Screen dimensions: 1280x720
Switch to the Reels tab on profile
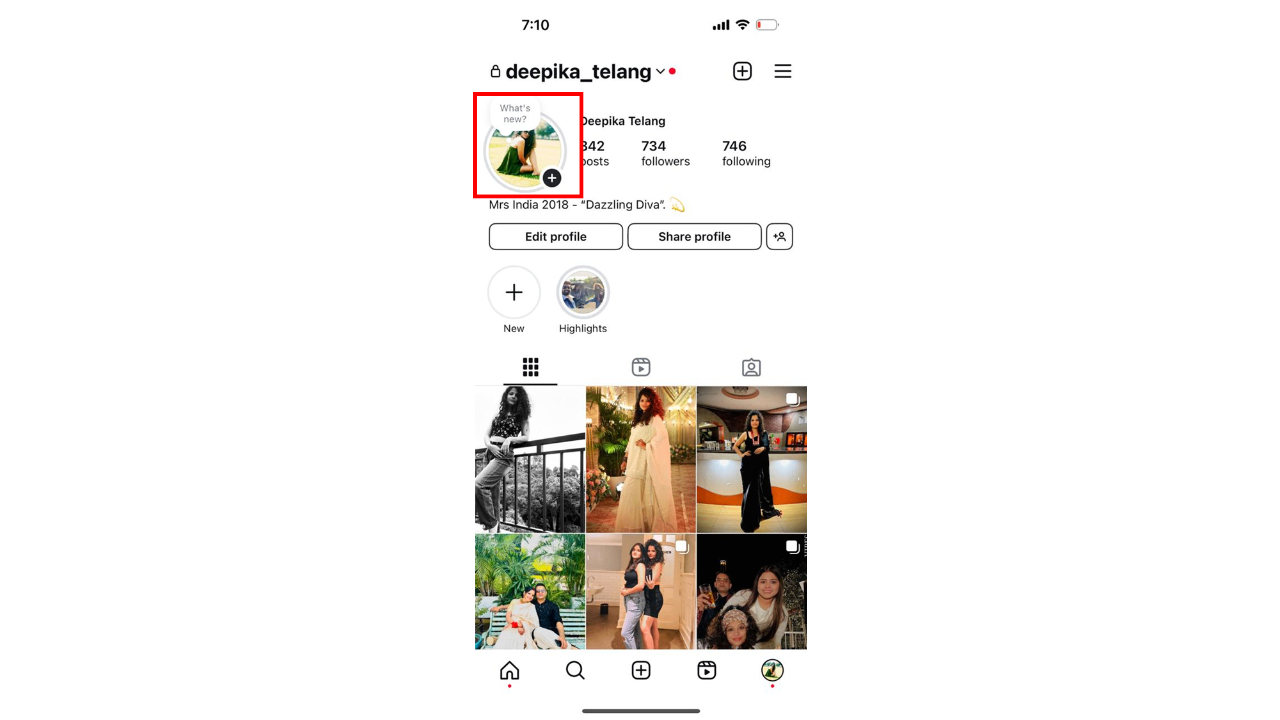point(641,367)
